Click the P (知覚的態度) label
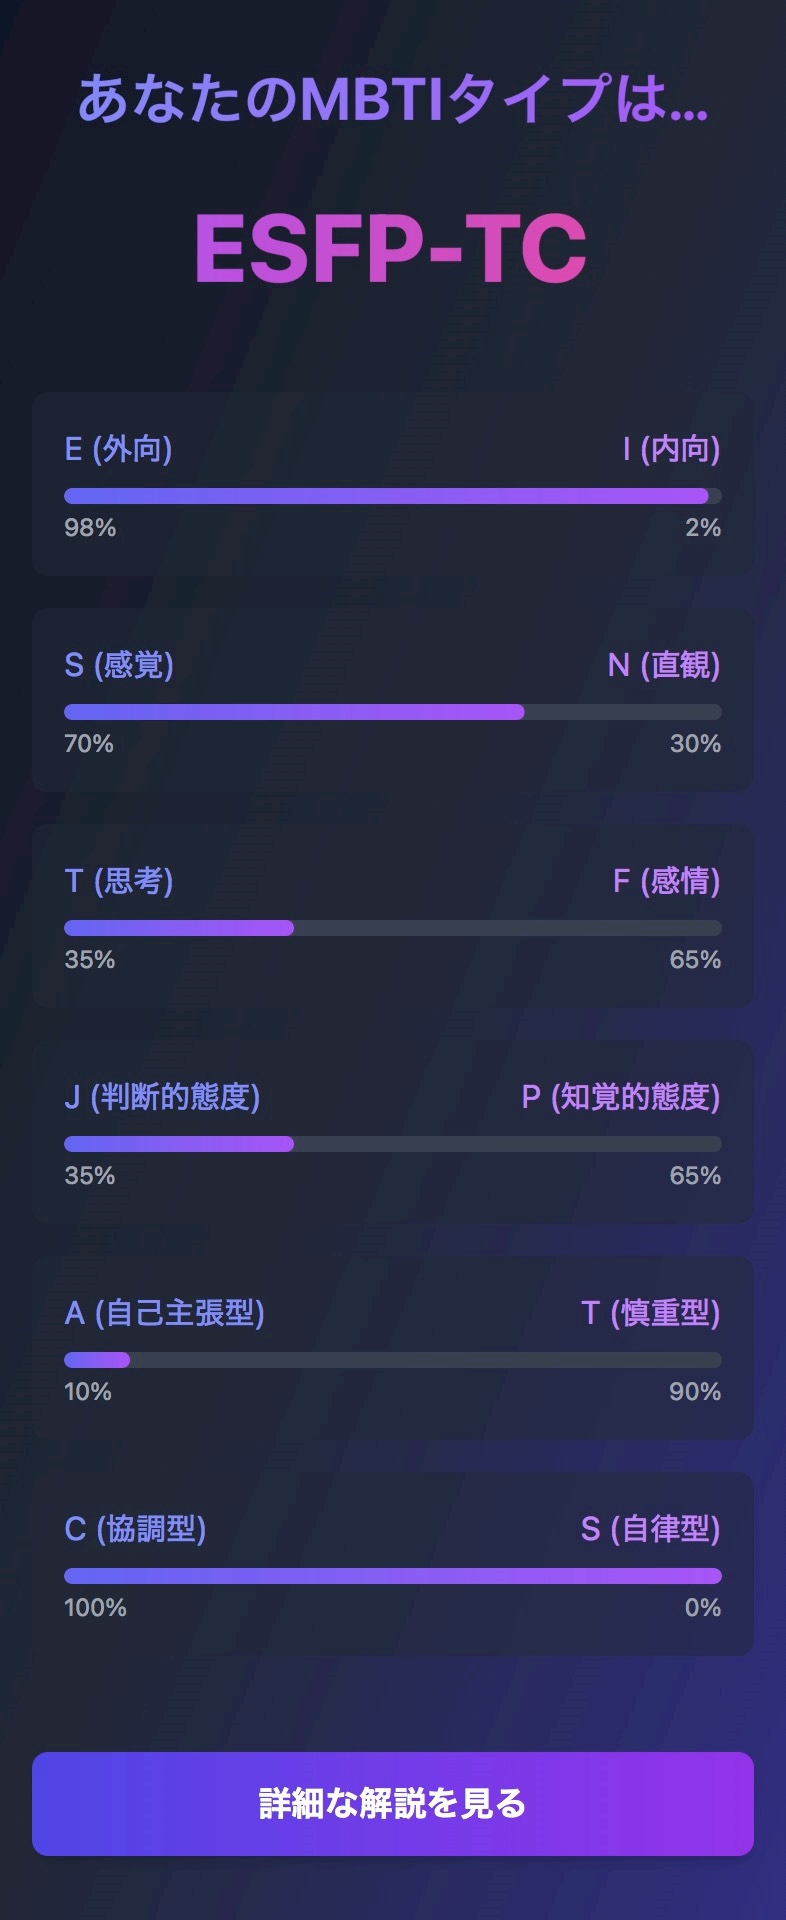Viewport: 786px width, 1920px height. (x=620, y=1097)
